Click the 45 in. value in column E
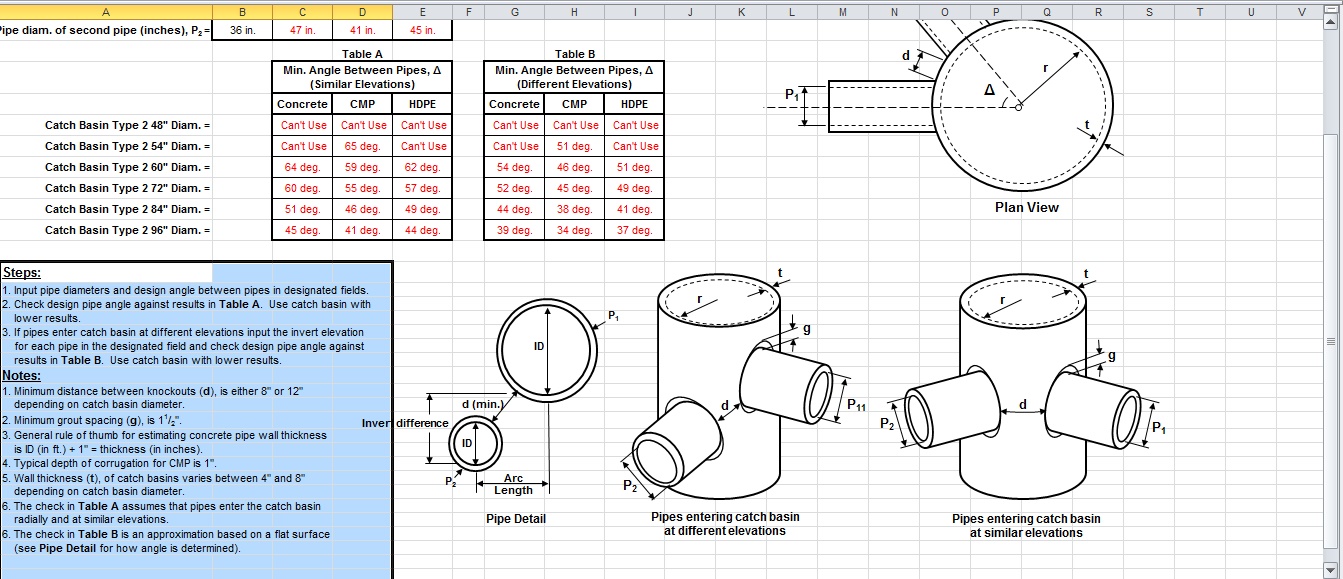Viewport: 1343px width, 579px height. point(423,30)
